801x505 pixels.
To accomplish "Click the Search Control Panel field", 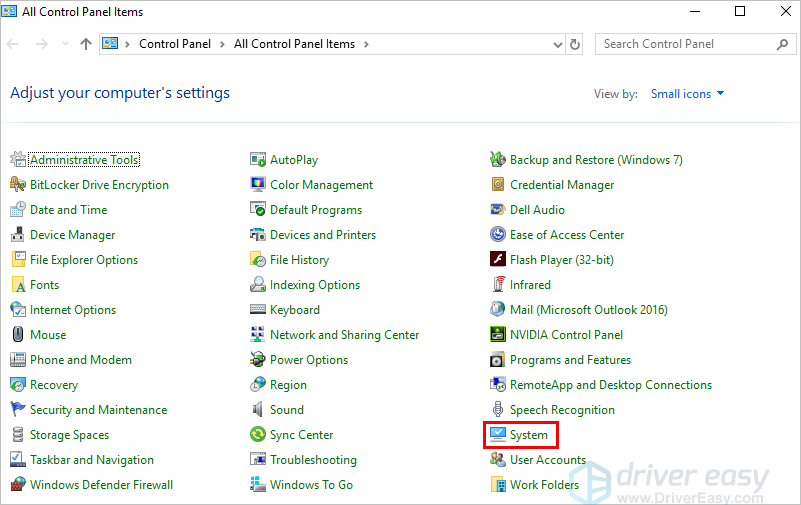I will click(x=686, y=44).
